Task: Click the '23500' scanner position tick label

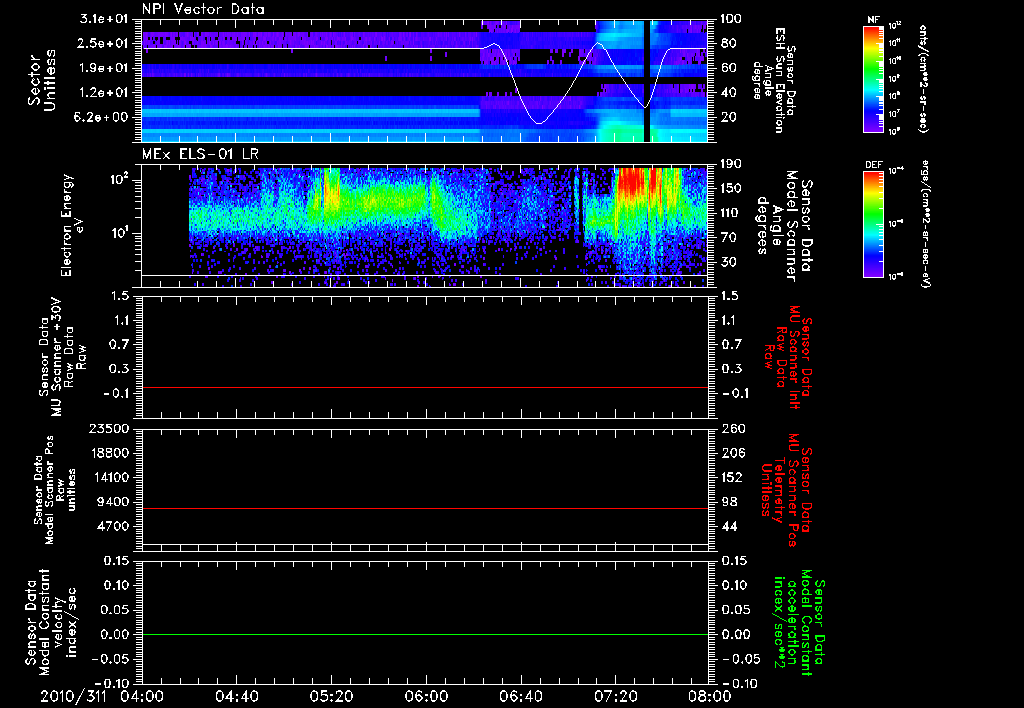Action: tap(109, 429)
